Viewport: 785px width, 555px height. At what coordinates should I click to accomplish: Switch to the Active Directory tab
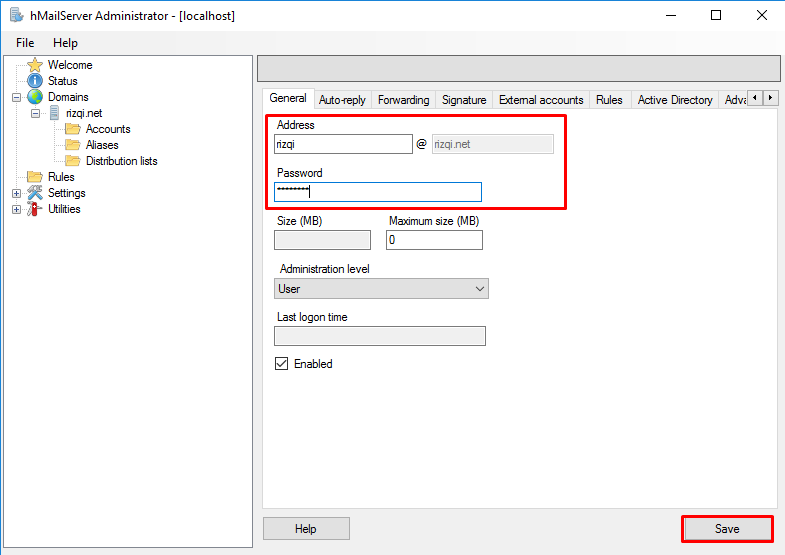tap(675, 100)
